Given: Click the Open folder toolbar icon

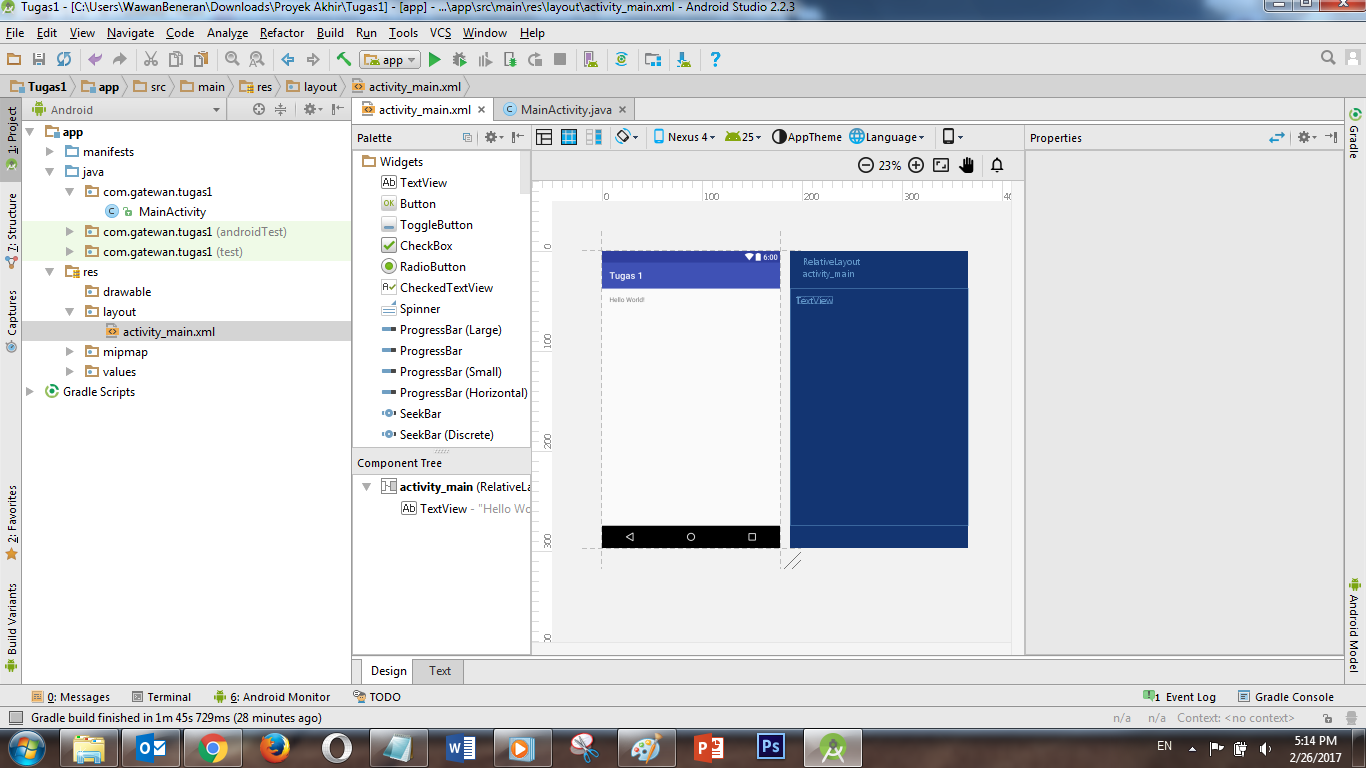Looking at the screenshot, I should tap(14, 60).
